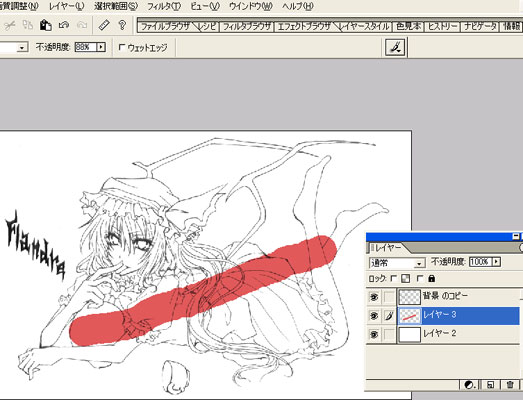This screenshot has width=523, height=400.
Task: Click the create new layer icon
Action: (490, 385)
